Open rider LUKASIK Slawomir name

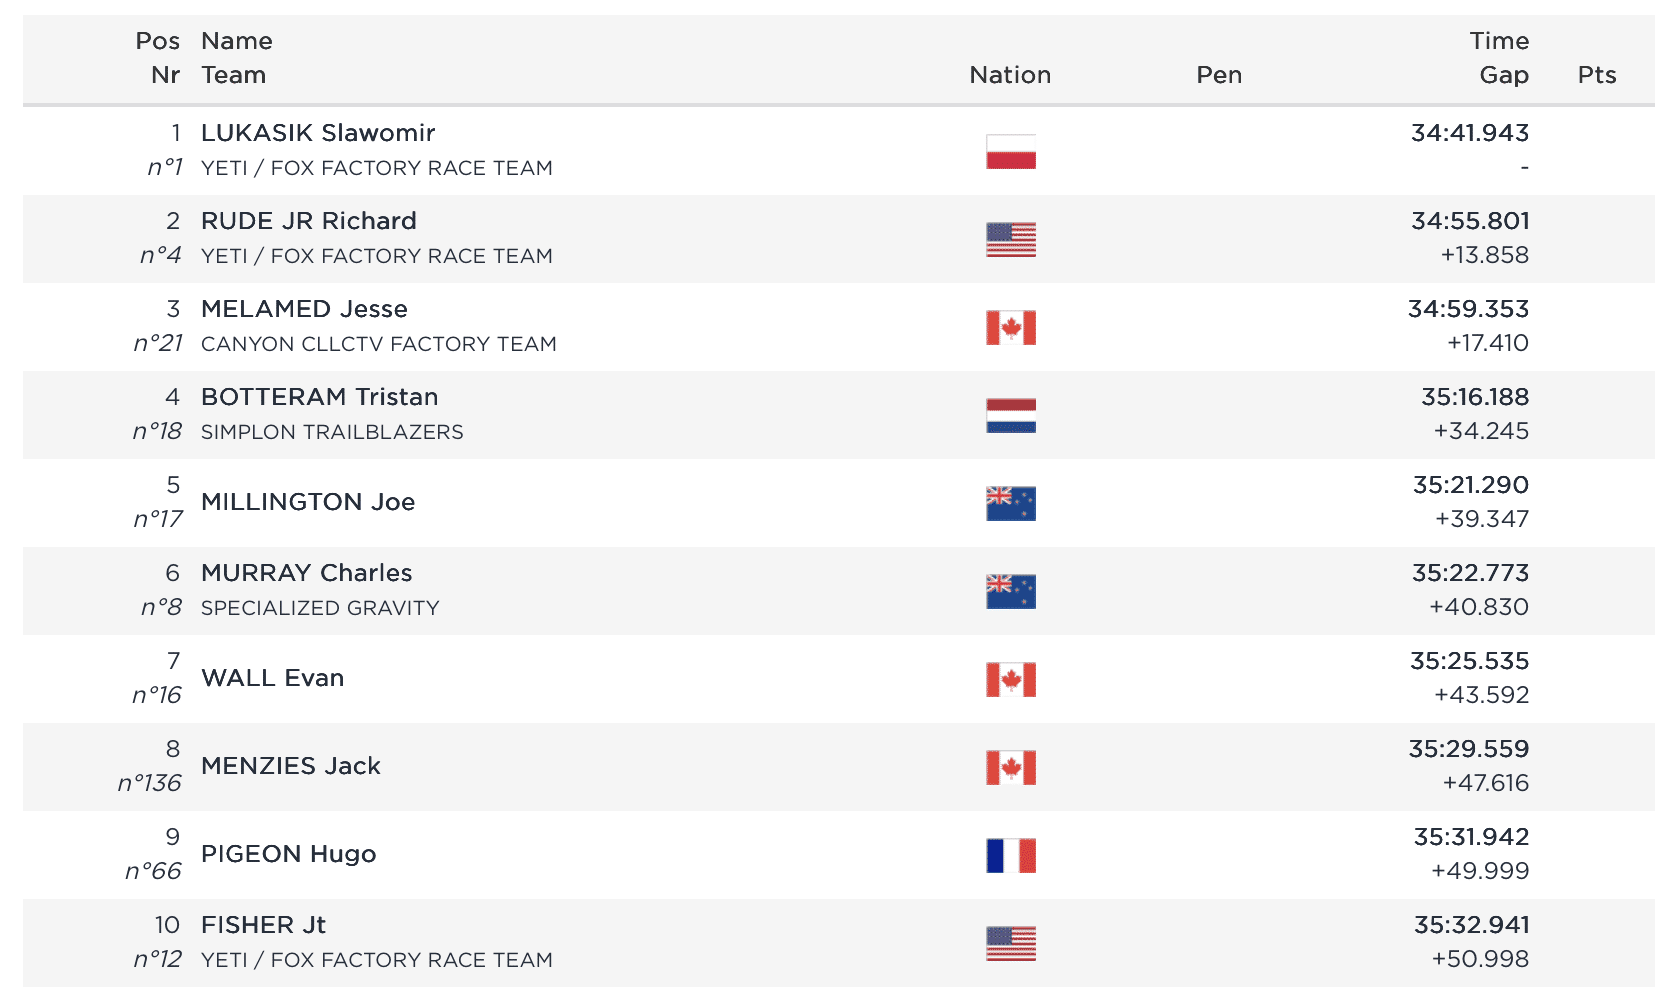pos(318,133)
